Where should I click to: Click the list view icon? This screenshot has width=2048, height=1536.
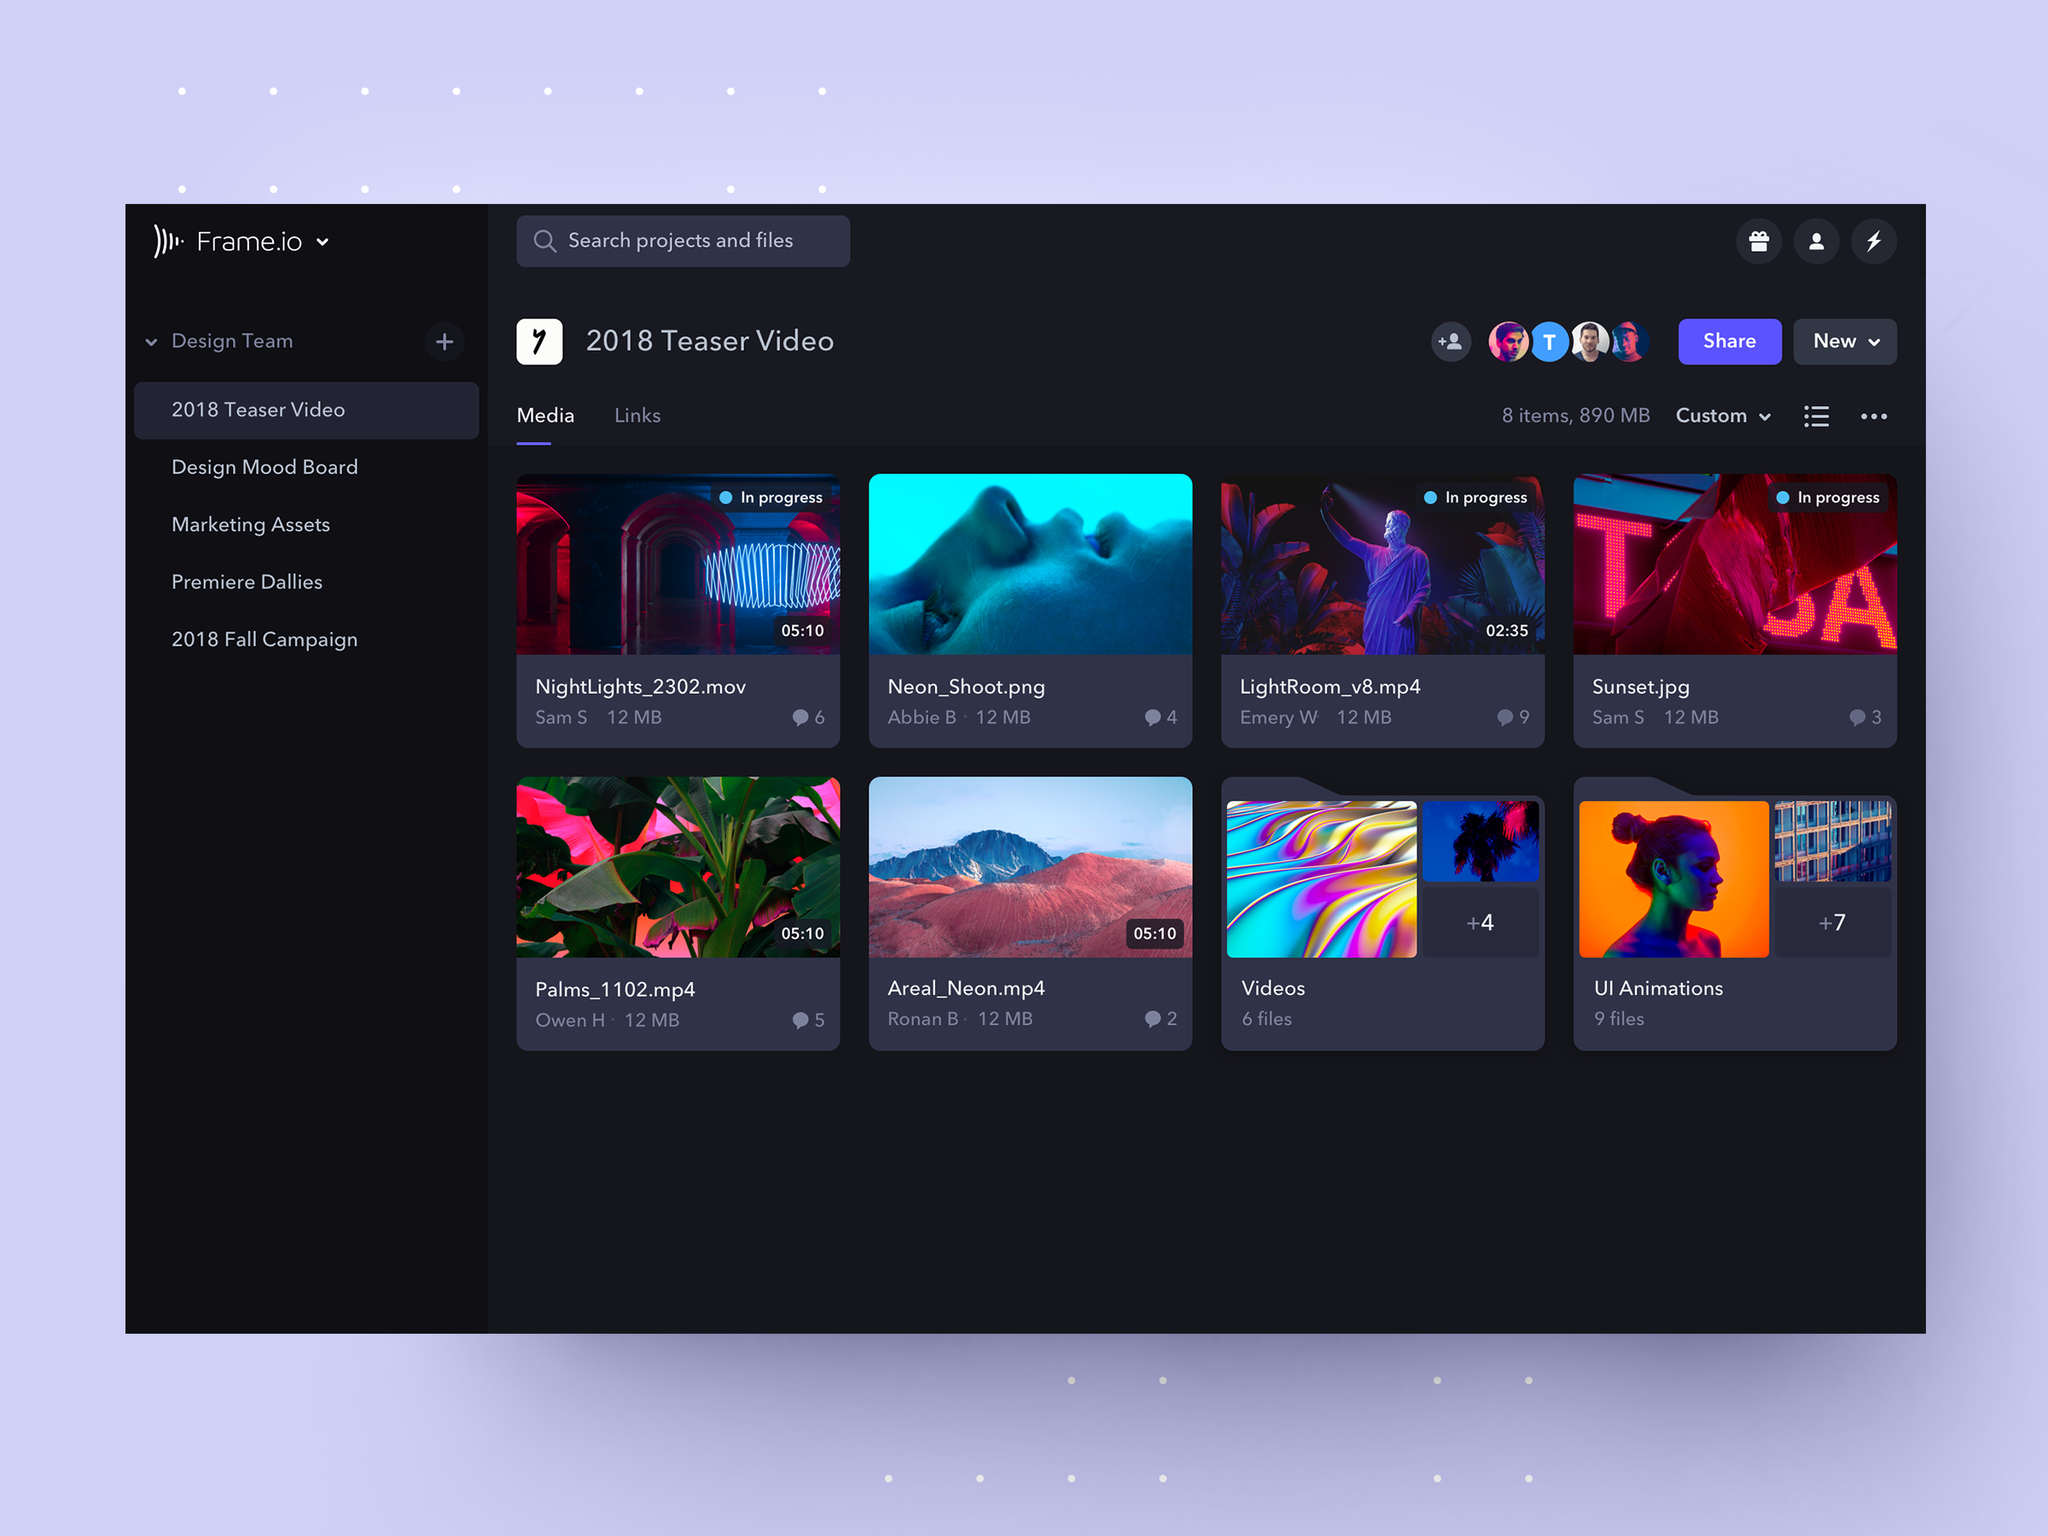1817,416
